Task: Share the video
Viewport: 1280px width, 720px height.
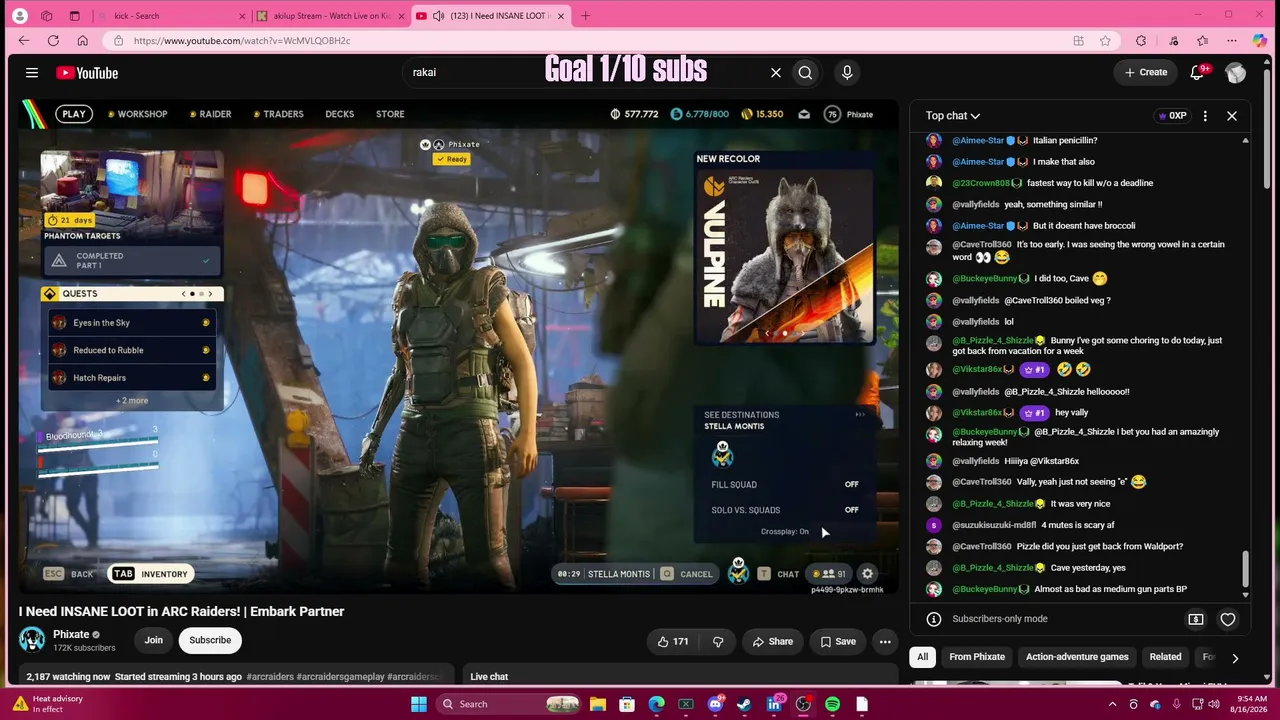Action: click(x=772, y=641)
